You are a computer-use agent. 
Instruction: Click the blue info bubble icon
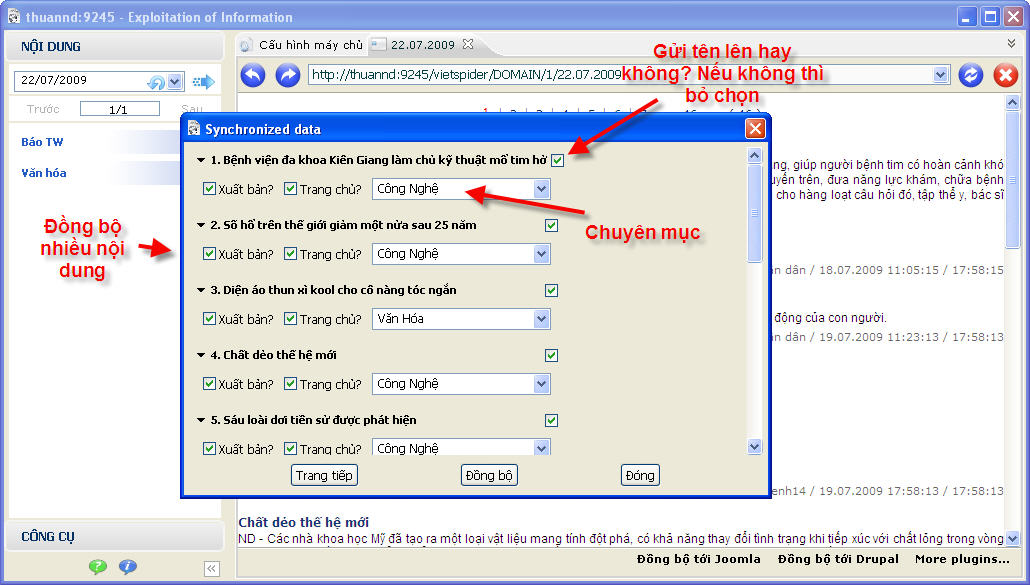(128, 567)
